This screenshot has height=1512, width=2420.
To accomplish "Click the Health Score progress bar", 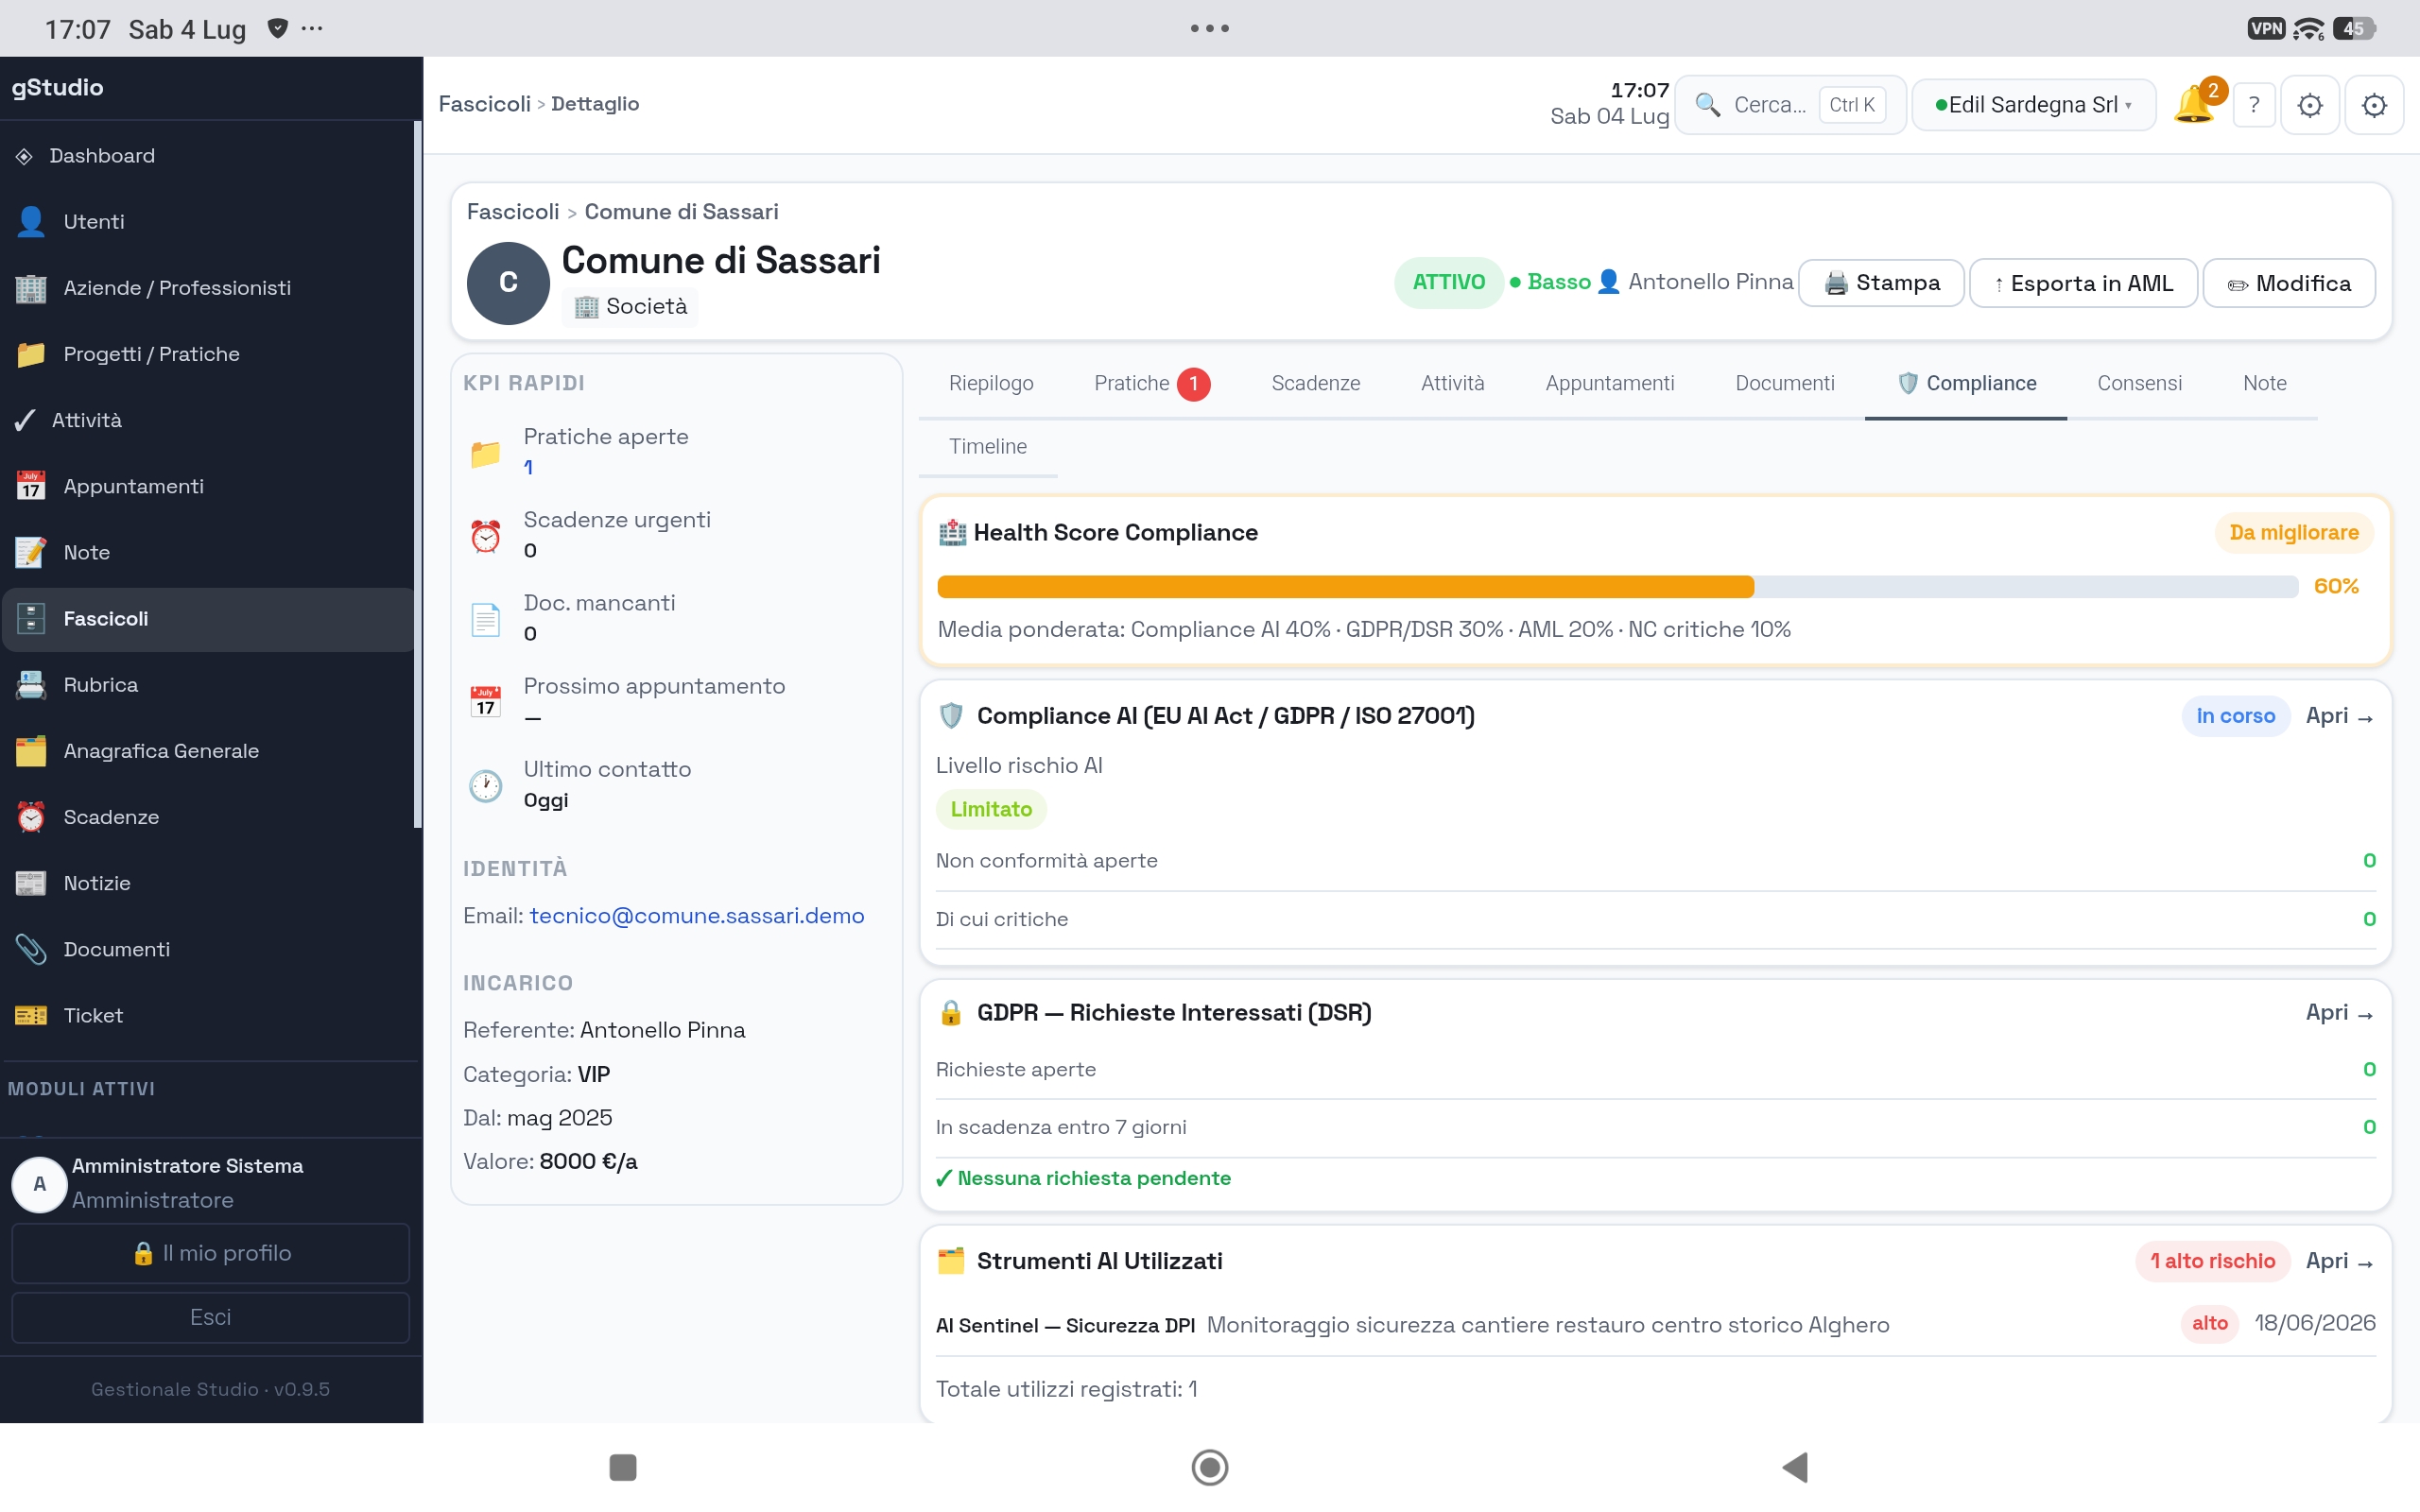I will tap(1617, 587).
